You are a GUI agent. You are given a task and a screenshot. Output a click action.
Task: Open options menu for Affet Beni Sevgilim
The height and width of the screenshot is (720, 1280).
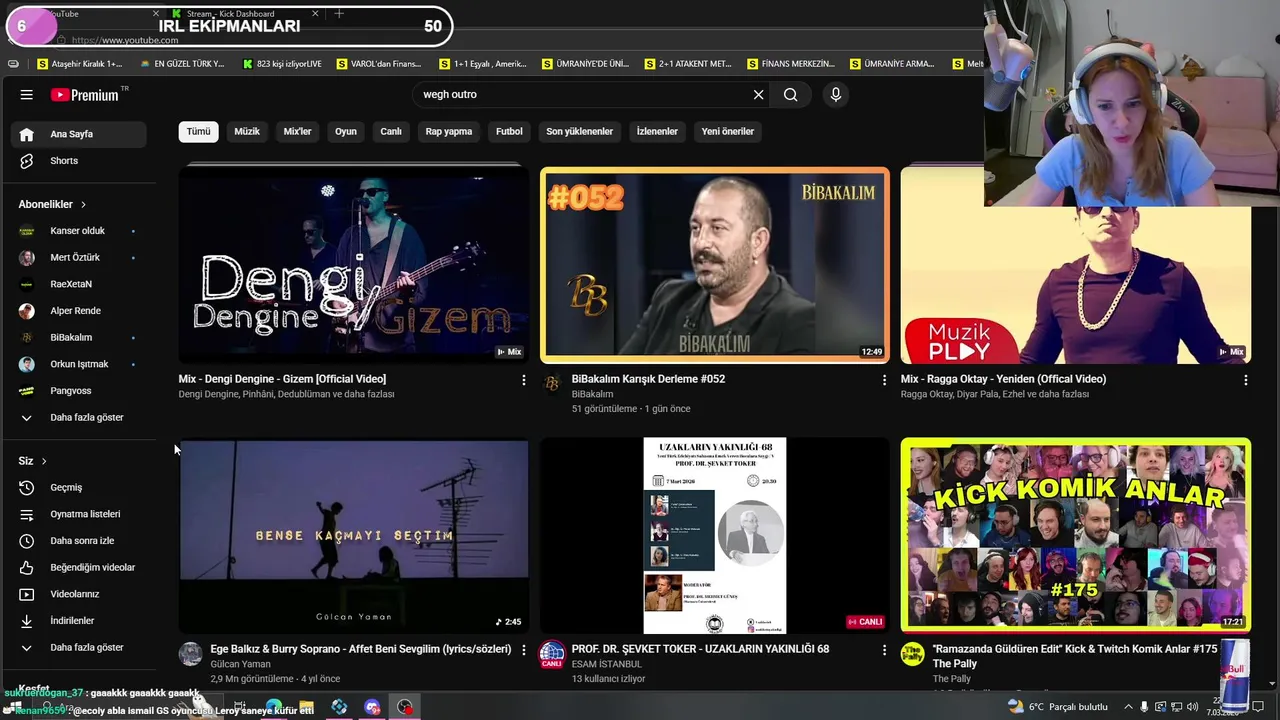(x=523, y=650)
